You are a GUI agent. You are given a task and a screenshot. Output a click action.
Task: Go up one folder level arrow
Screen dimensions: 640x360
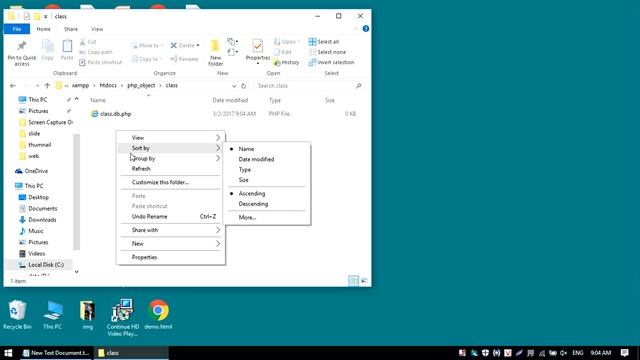coord(47,86)
